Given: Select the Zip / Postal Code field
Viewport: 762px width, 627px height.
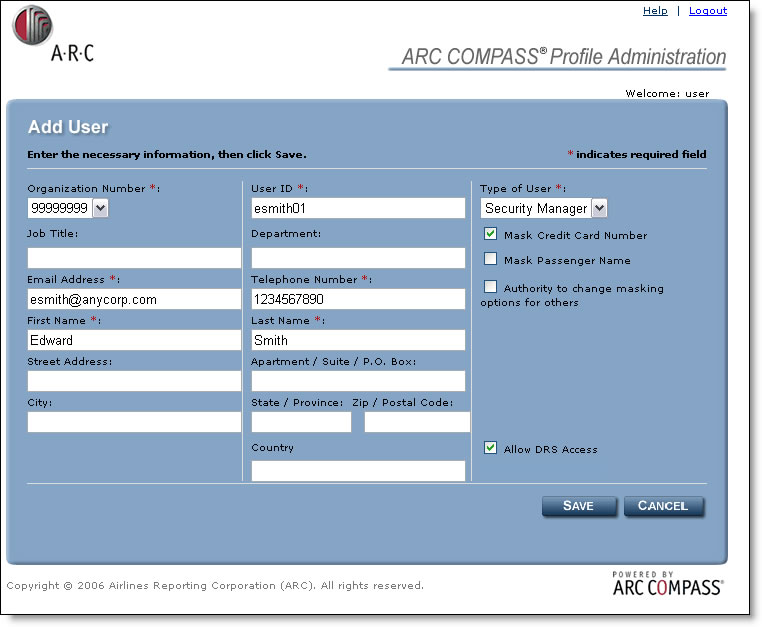Looking at the screenshot, I should coord(417,422).
